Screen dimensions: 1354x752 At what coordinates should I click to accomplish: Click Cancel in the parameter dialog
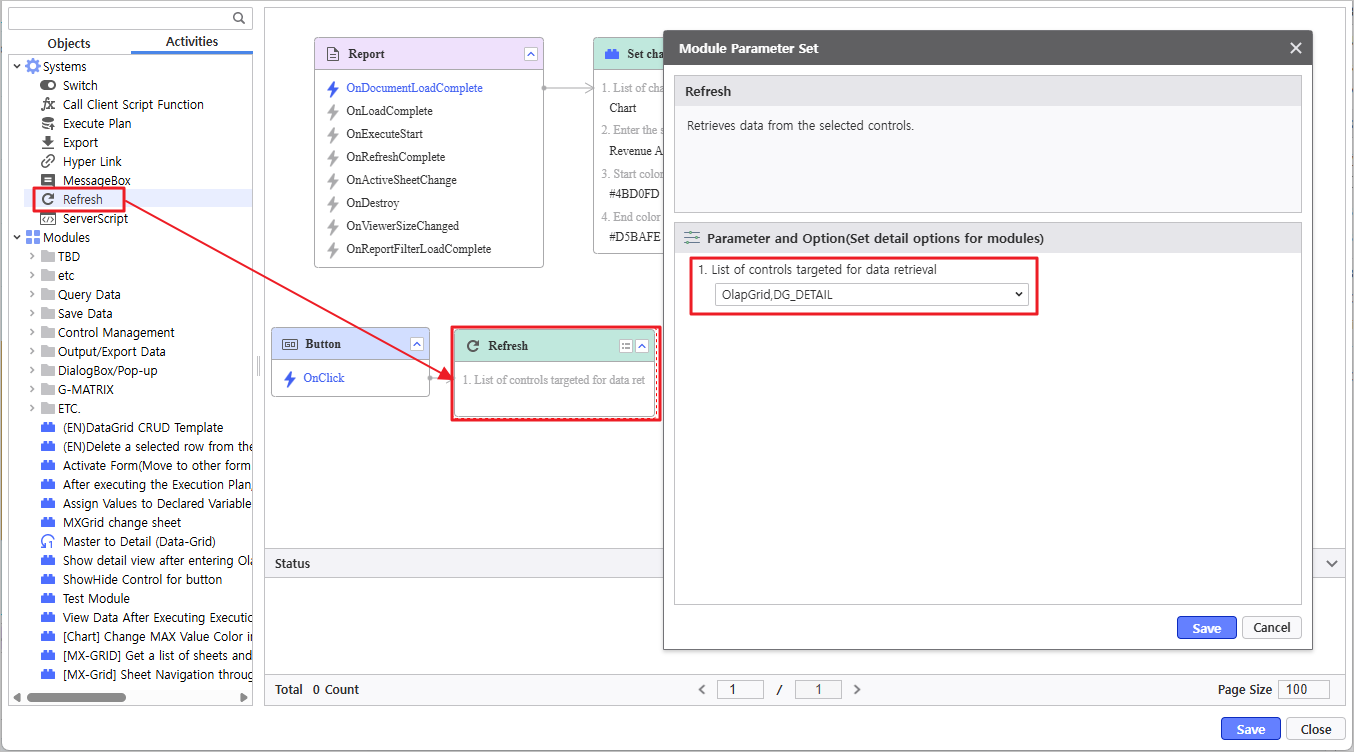(x=1271, y=628)
